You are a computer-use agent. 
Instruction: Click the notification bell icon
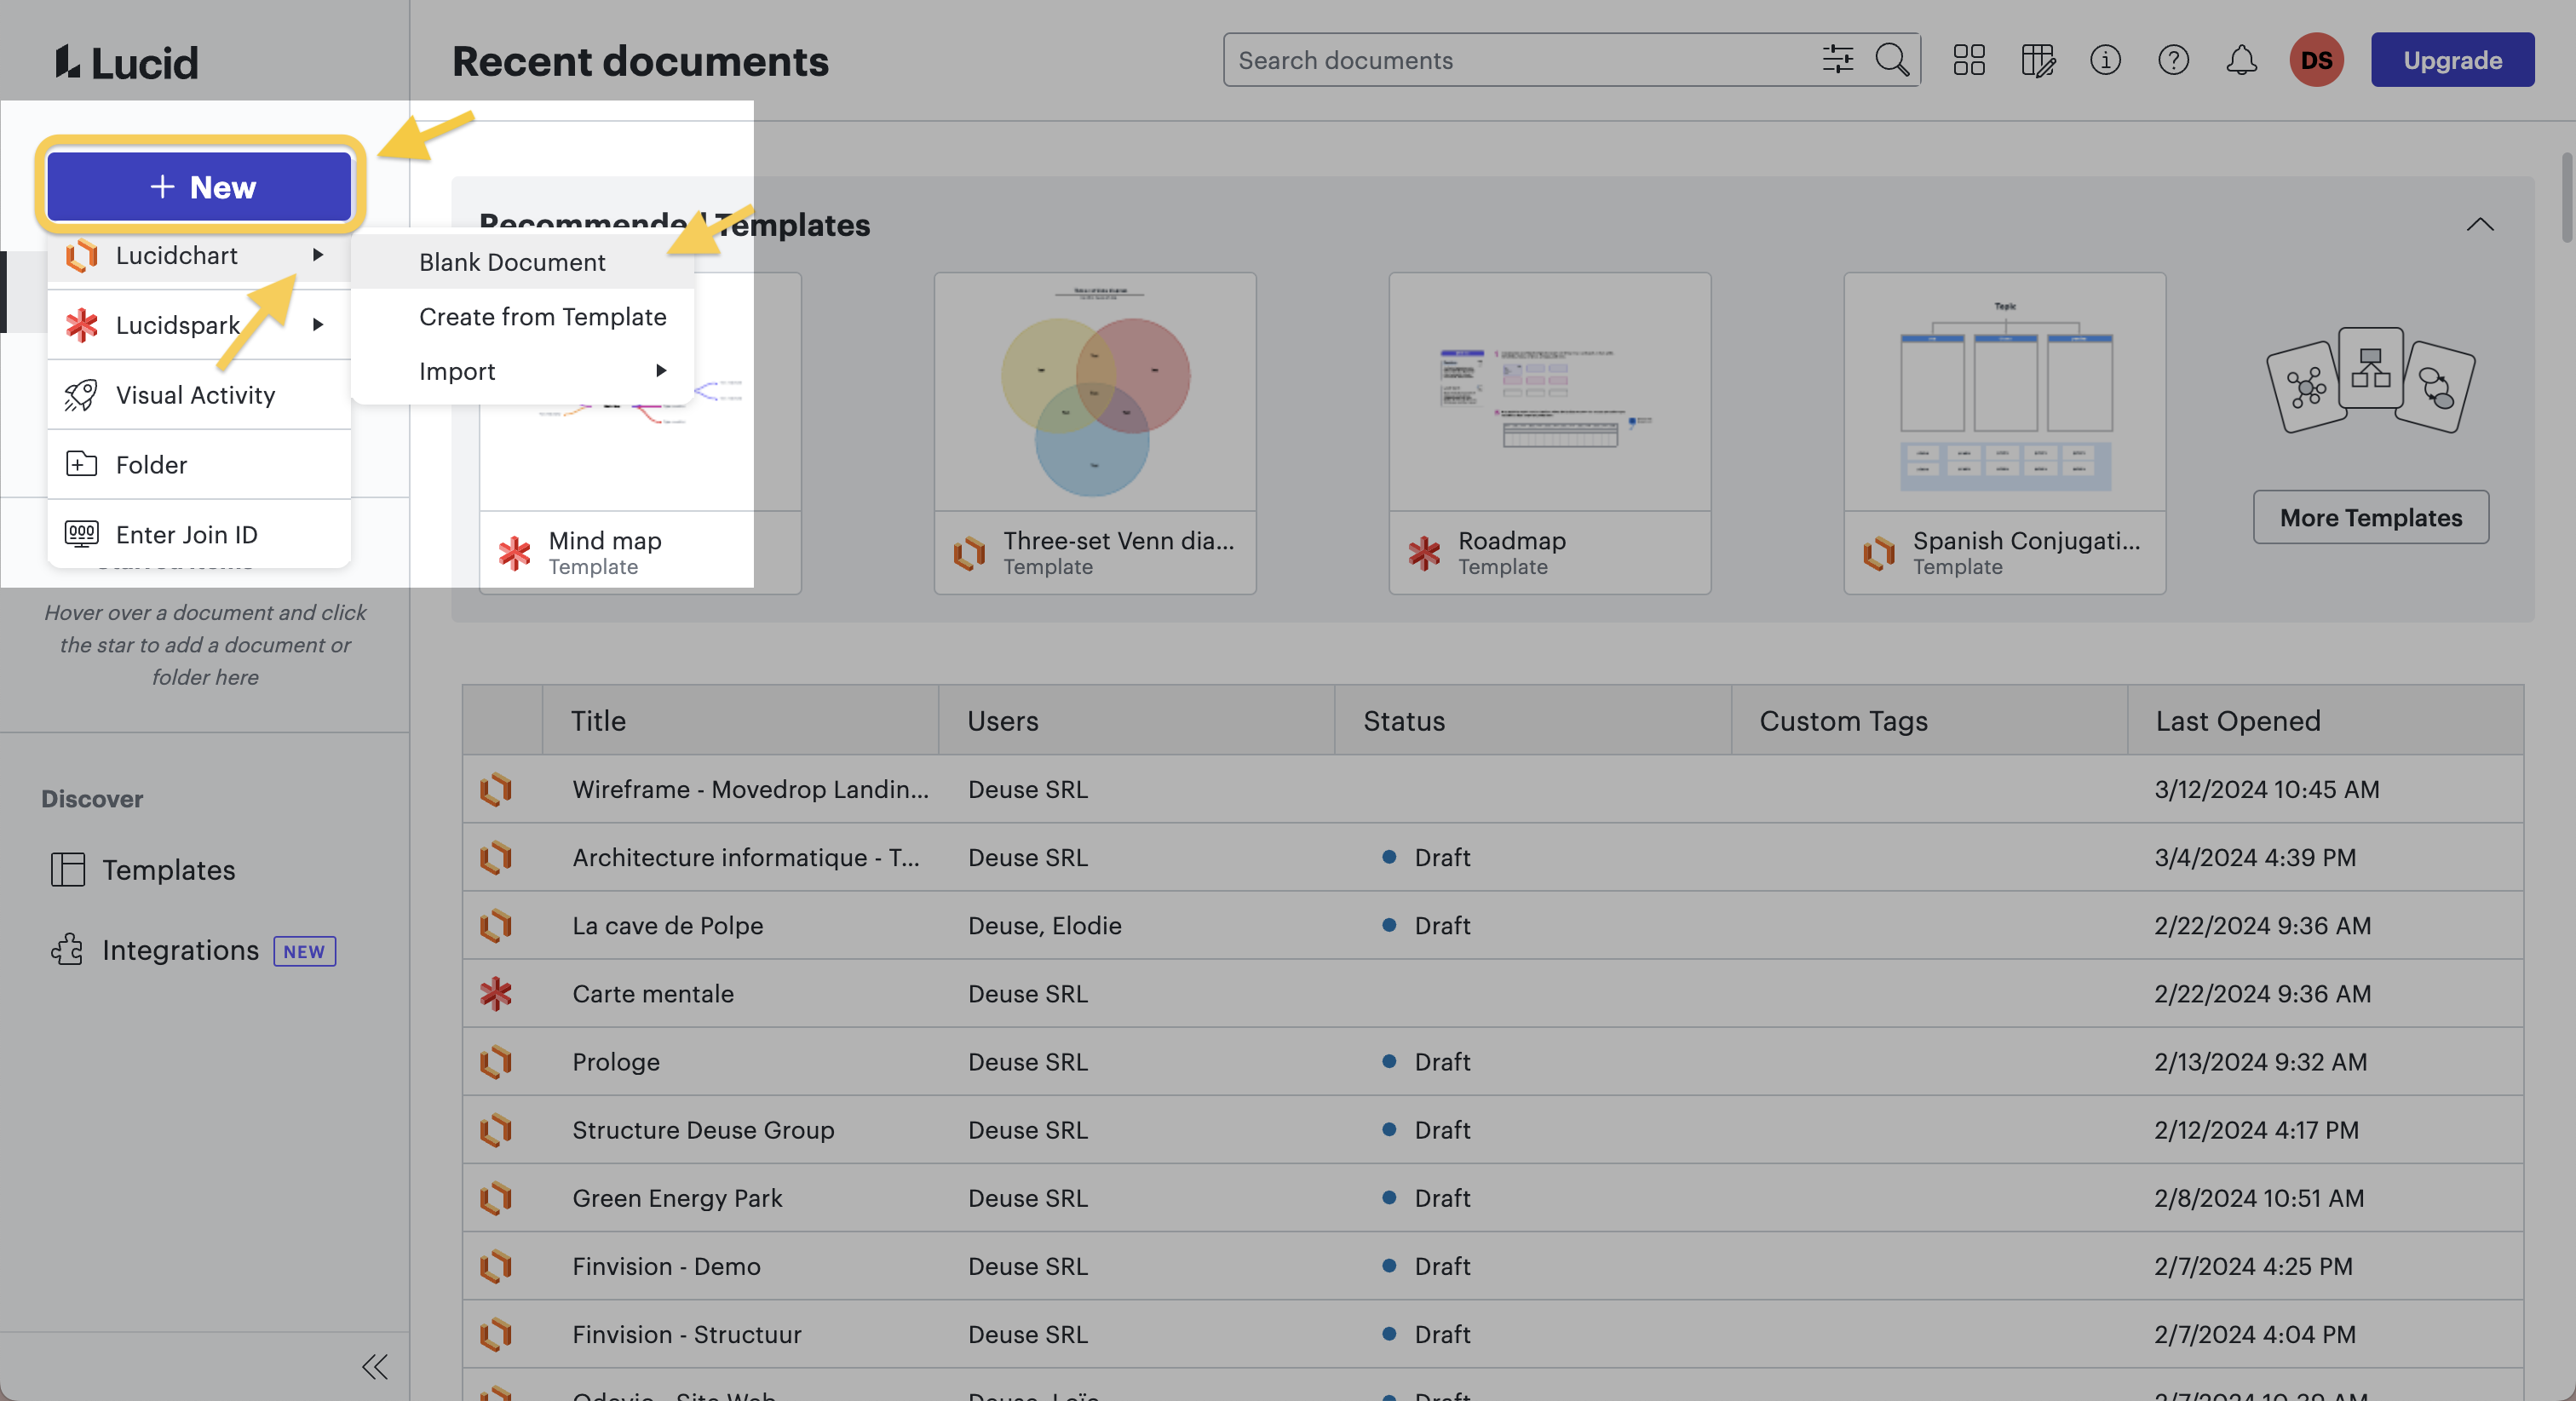point(2241,59)
